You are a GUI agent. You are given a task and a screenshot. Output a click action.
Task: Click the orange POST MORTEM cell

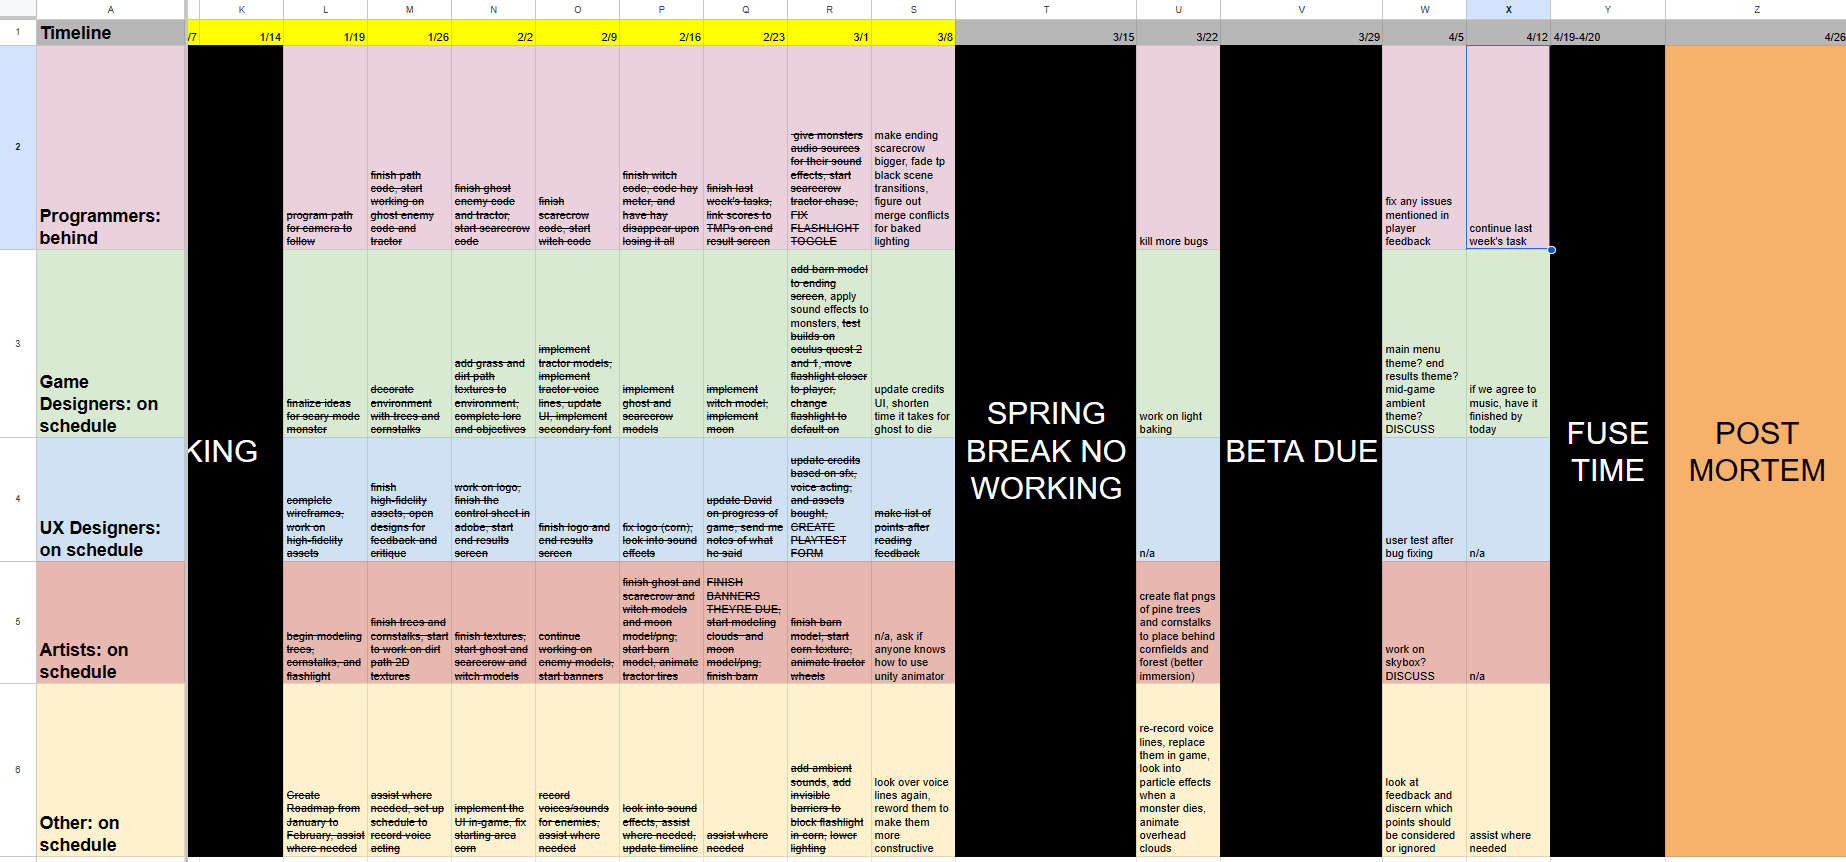coord(1755,450)
